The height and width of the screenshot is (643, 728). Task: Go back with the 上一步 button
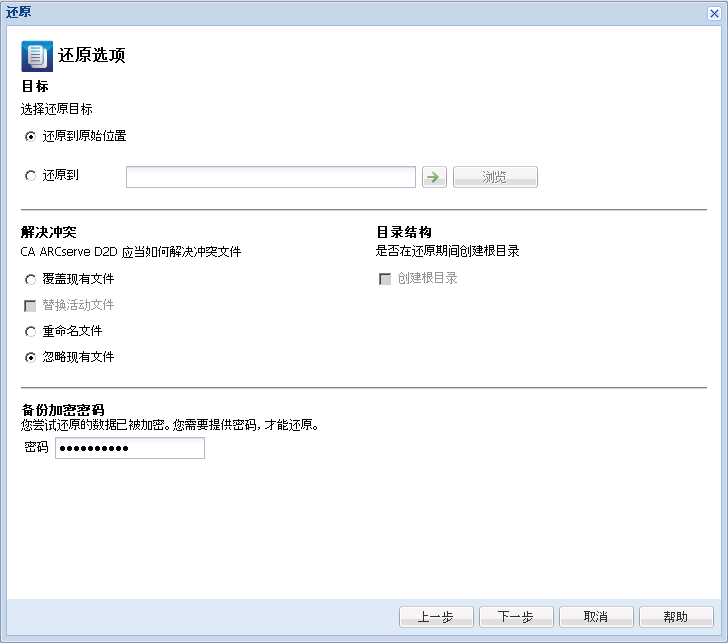click(x=436, y=616)
